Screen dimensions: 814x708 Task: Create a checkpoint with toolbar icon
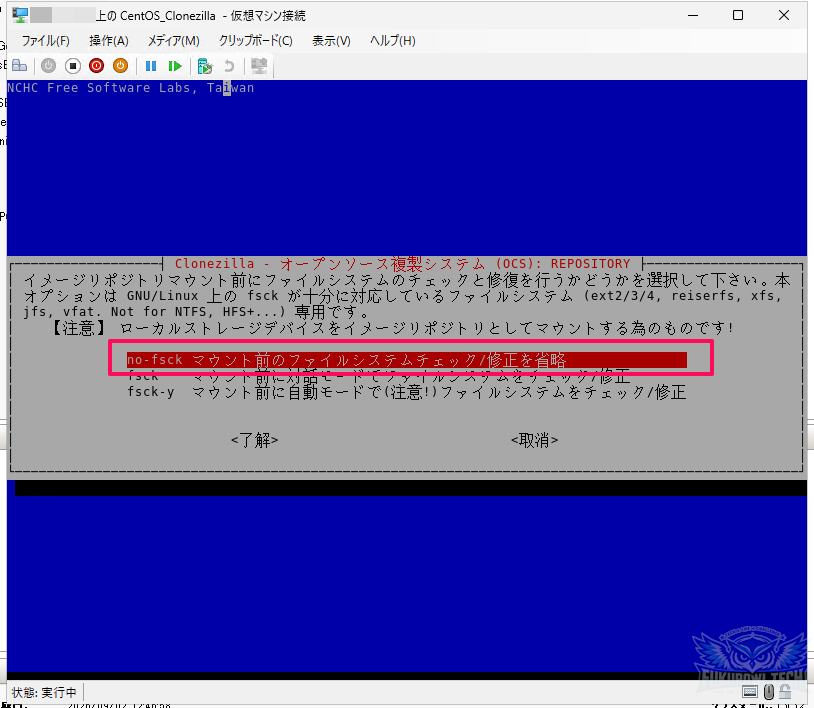pos(205,66)
